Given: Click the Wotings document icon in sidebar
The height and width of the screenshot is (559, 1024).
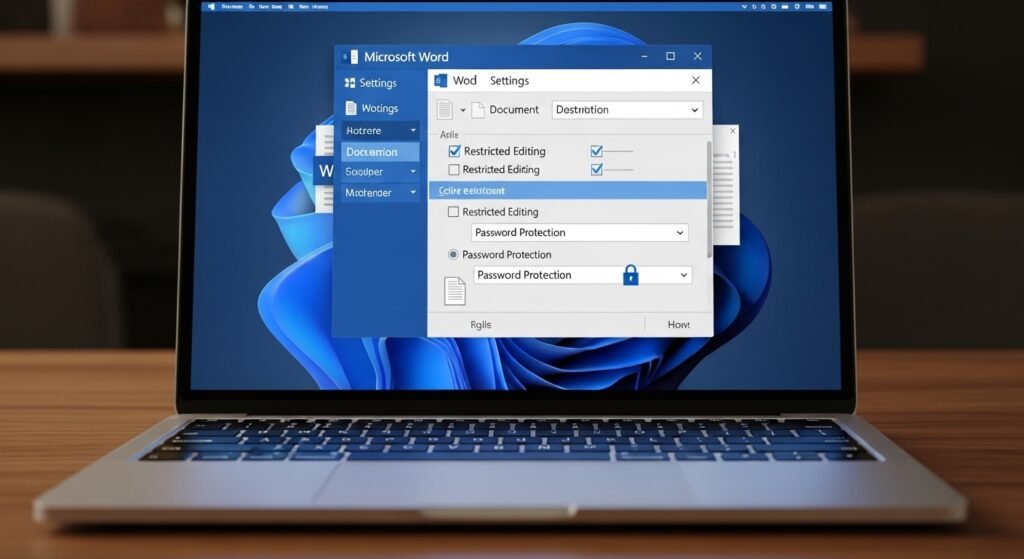Looking at the screenshot, I should [x=350, y=108].
